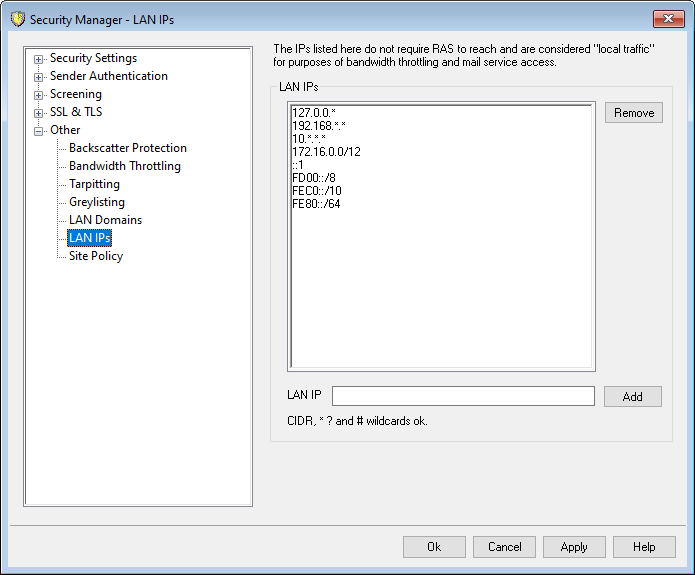This screenshot has width=695, height=575.
Task: Expand the Sender Authentication node
Action: [x=39, y=77]
